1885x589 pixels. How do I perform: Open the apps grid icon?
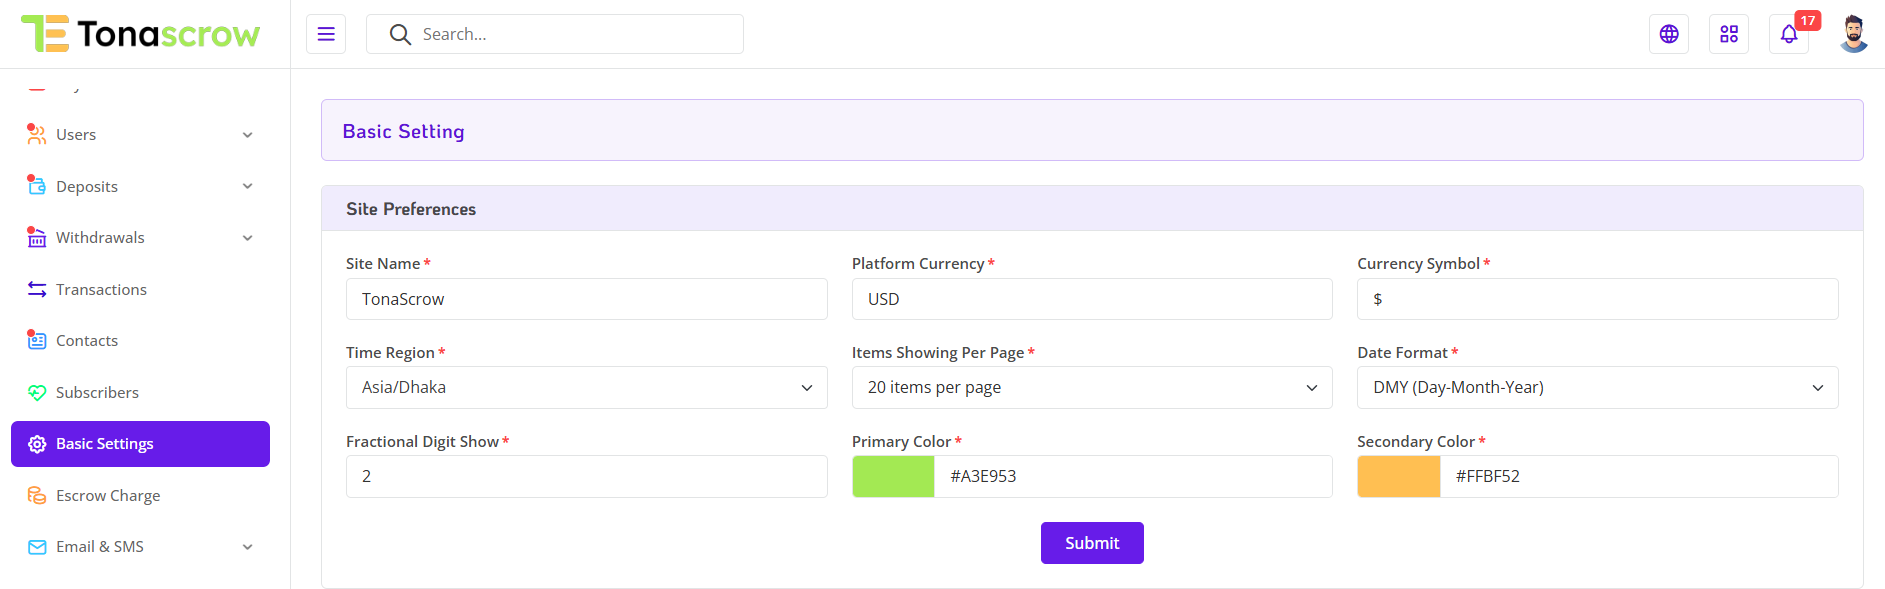point(1728,34)
